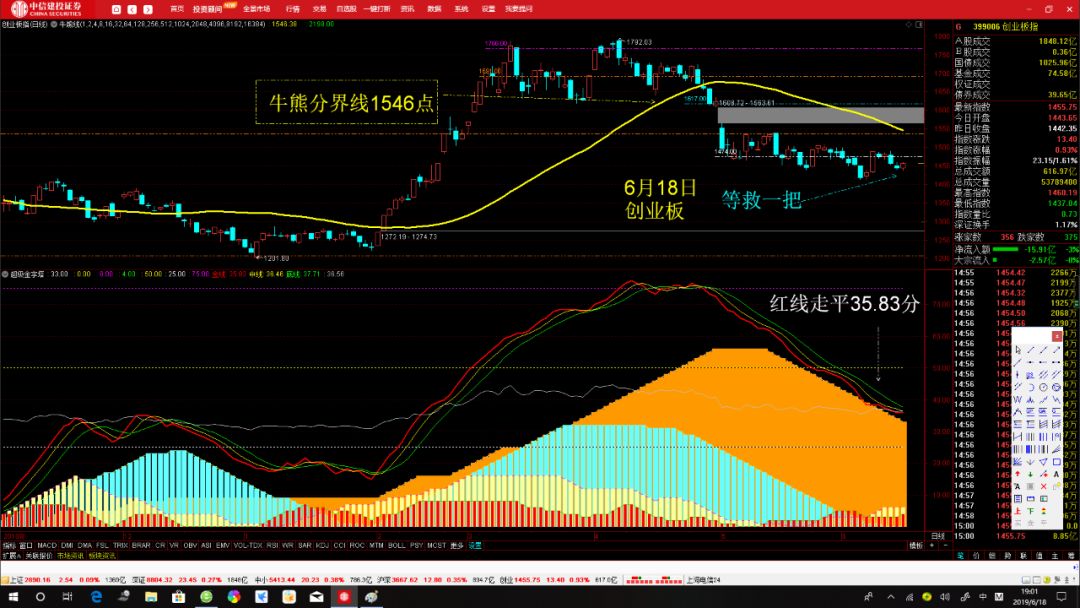Select the red X delete tool
This screenshot has width=1080, height=608.
coord(1044,486)
